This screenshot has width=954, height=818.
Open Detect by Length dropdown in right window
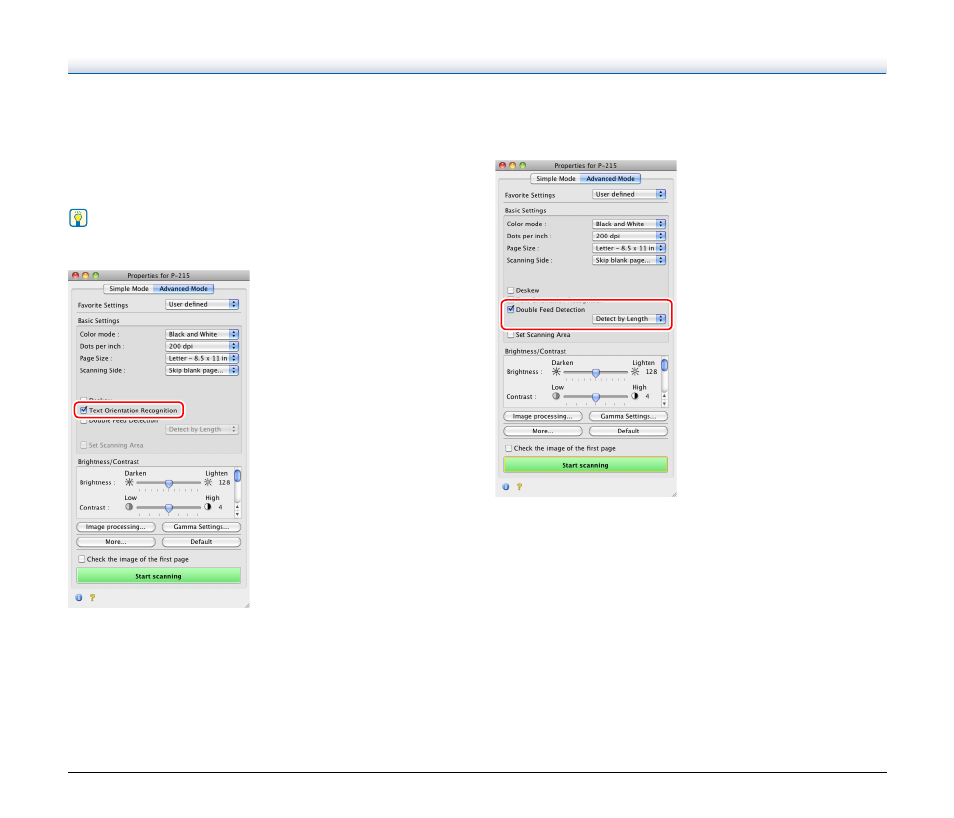629,319
